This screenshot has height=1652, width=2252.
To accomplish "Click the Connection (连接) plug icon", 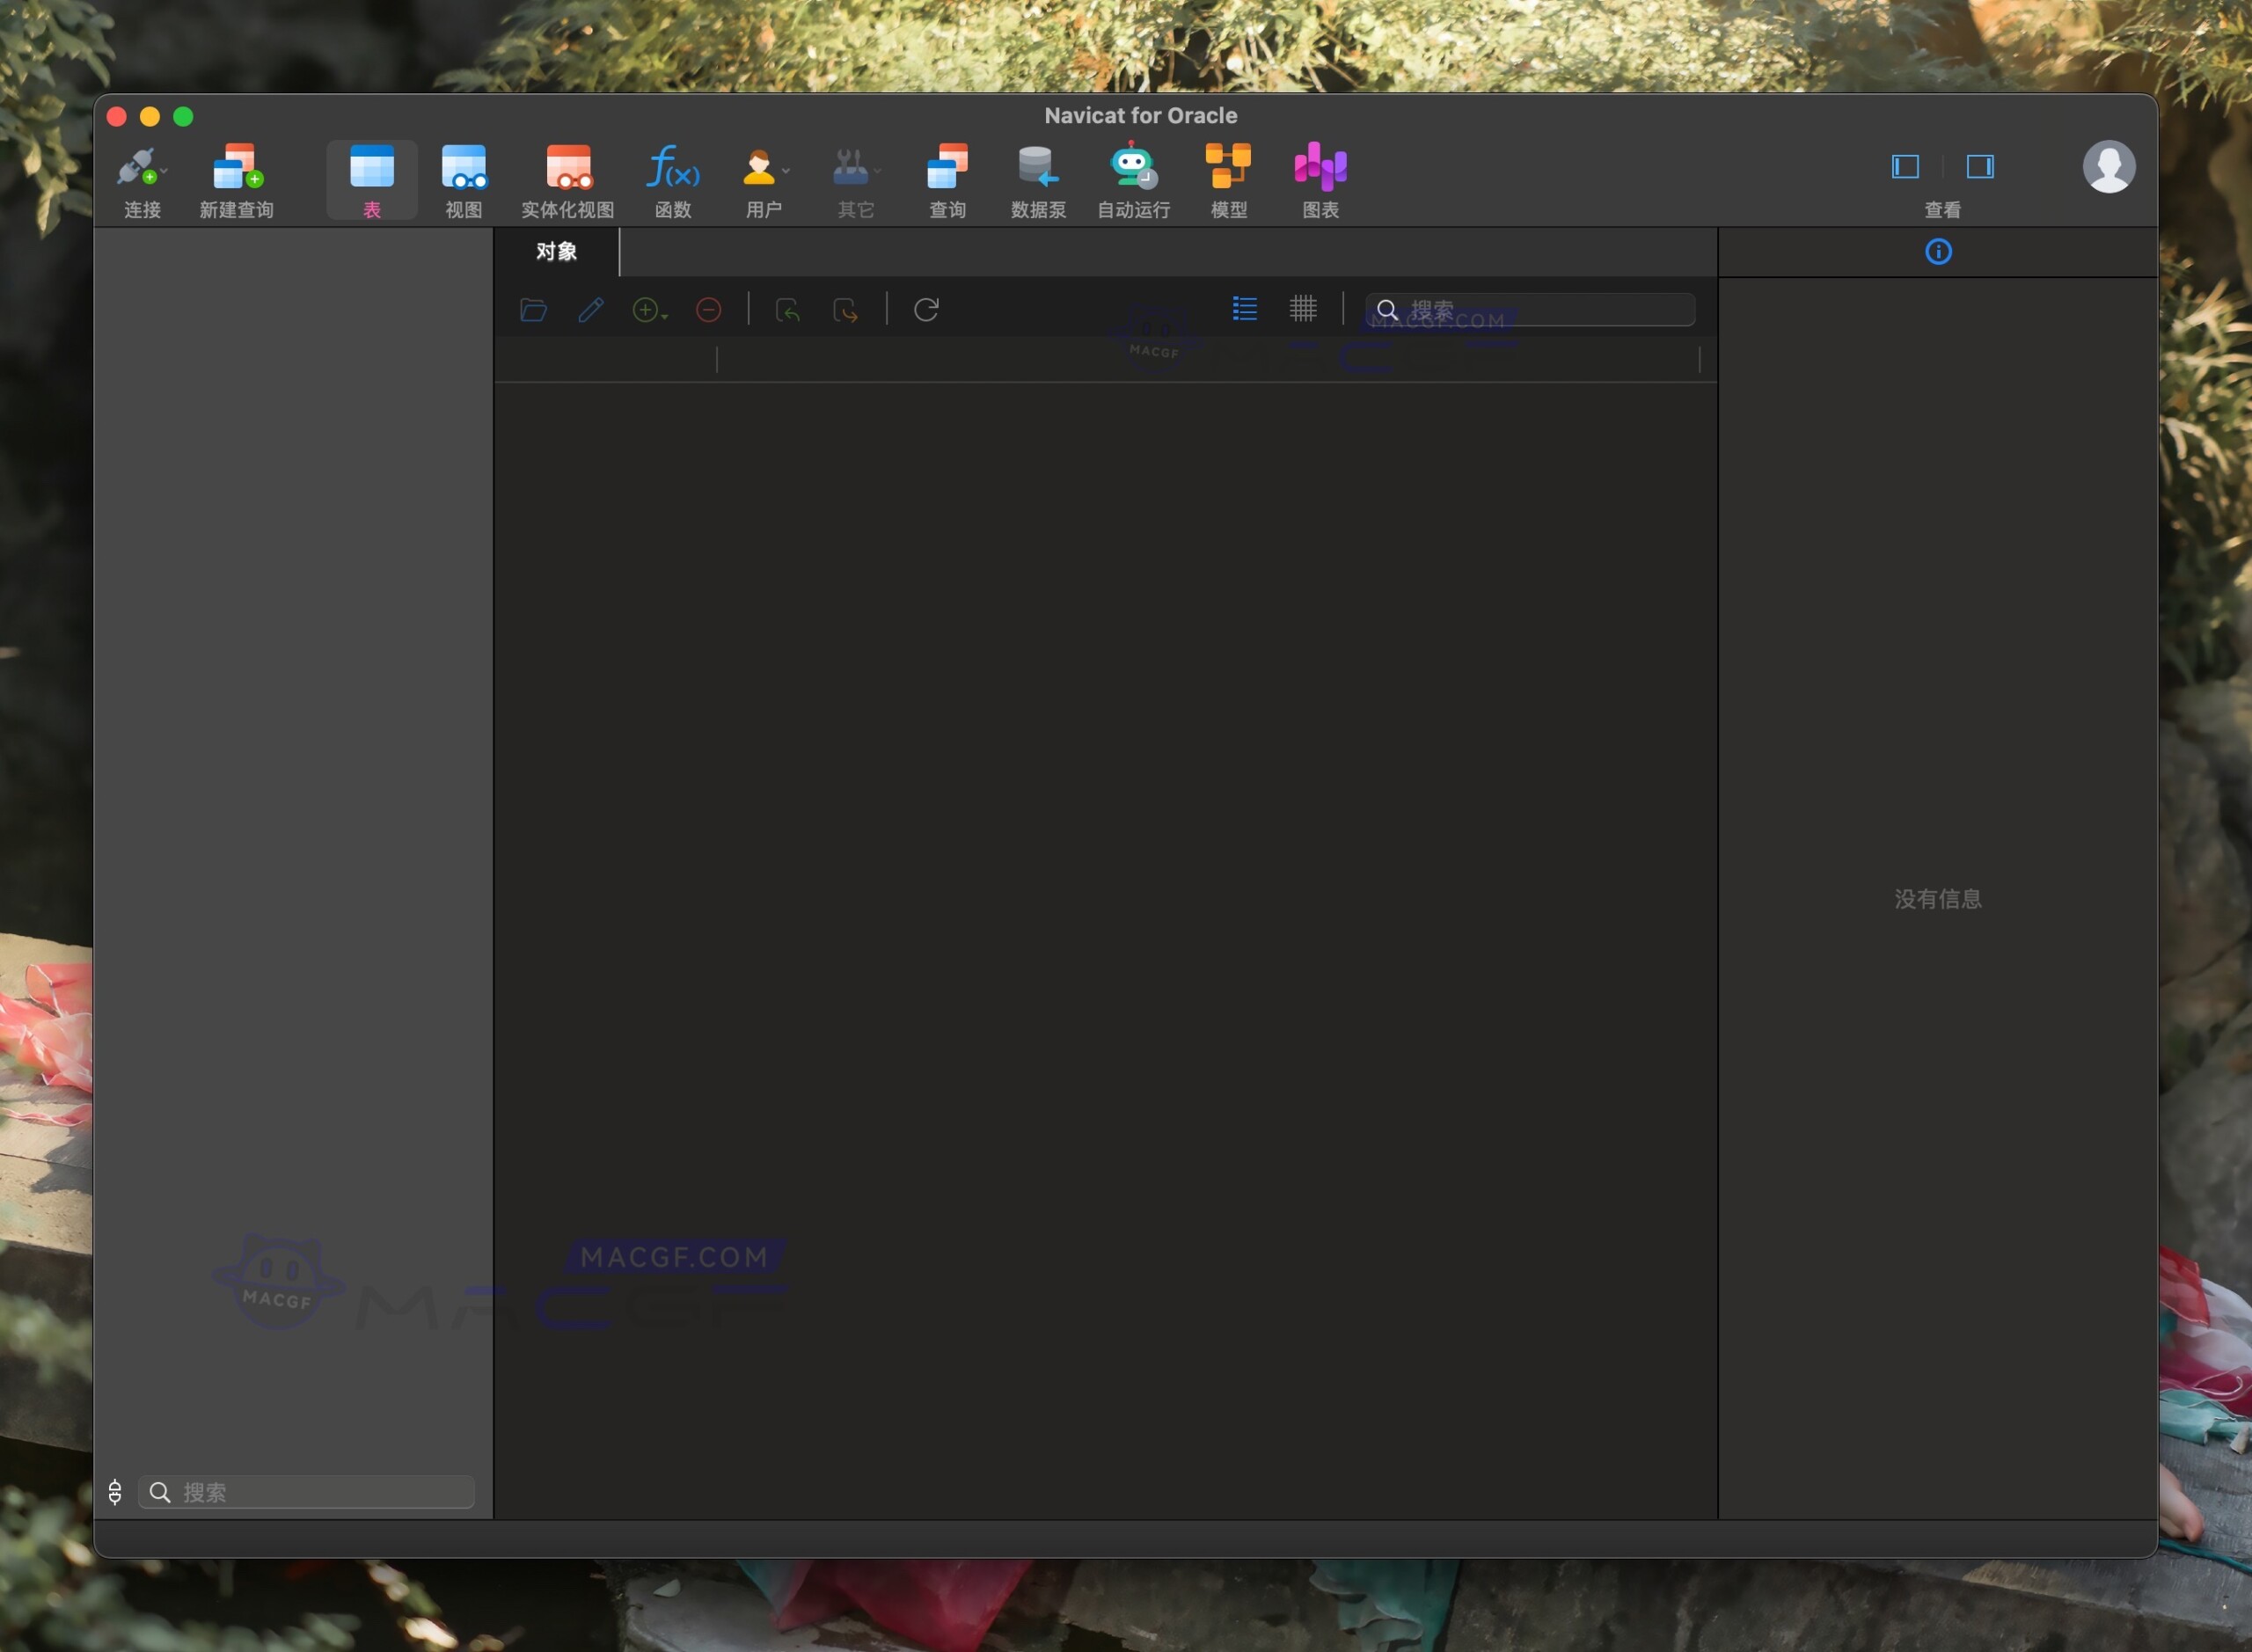I will [x=137, y=167].
